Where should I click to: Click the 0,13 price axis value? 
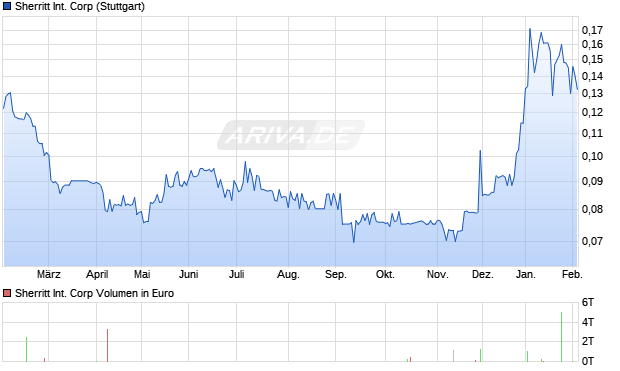[592, 93]
